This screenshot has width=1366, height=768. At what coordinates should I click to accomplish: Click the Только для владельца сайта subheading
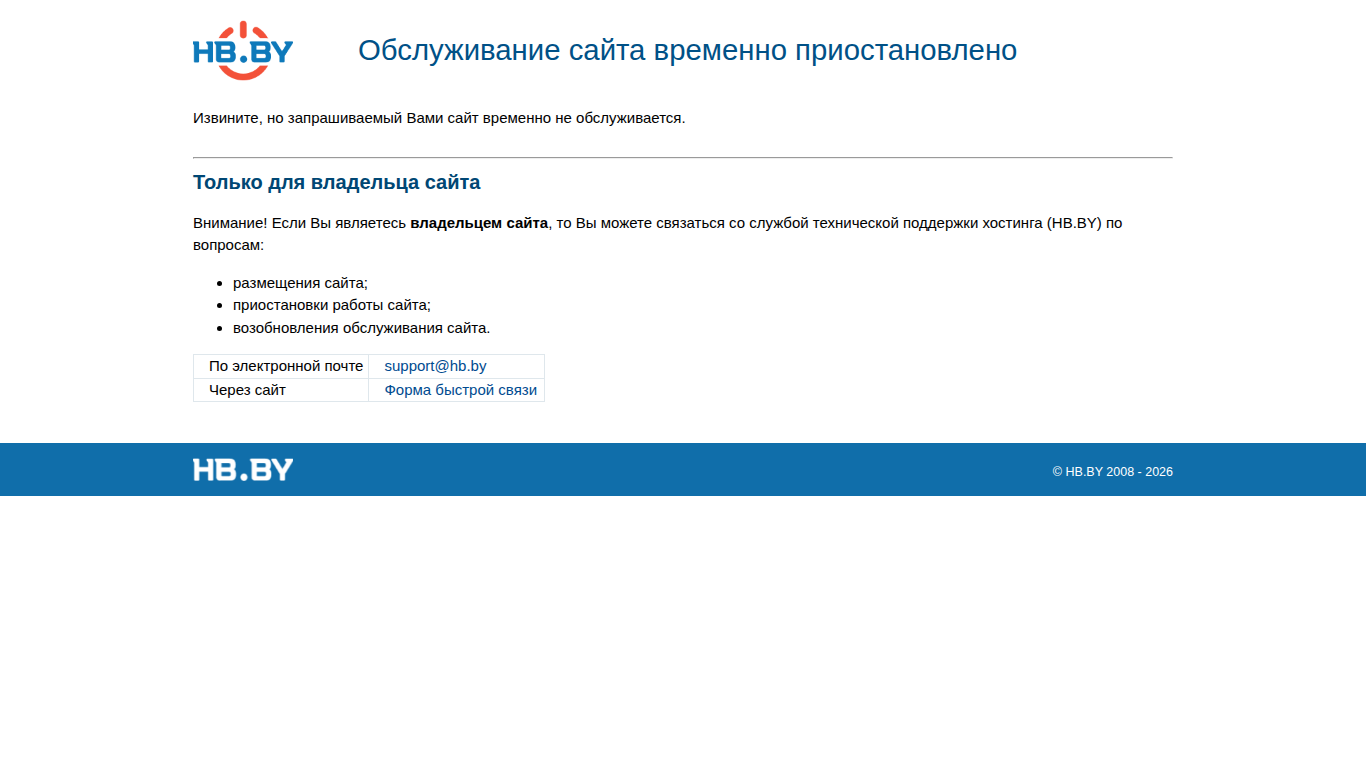tap(337, 182)
